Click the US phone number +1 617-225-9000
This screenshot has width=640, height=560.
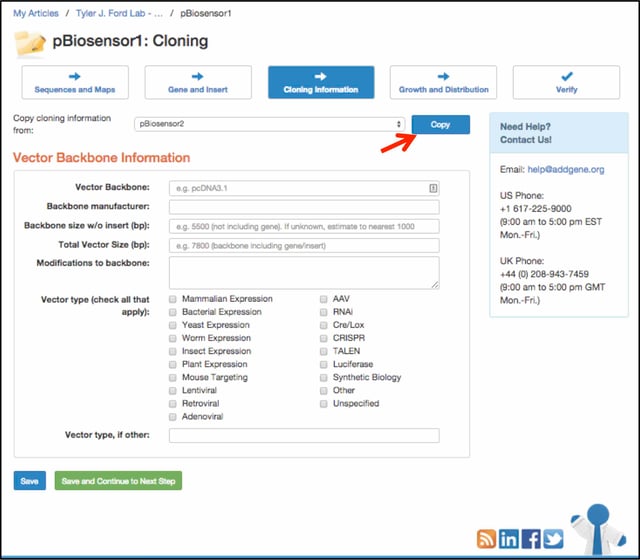pos(536,209)
